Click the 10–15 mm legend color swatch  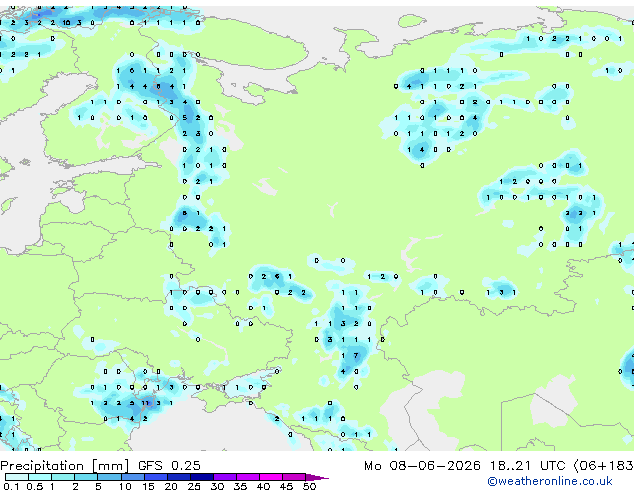[x=133, y=477]
